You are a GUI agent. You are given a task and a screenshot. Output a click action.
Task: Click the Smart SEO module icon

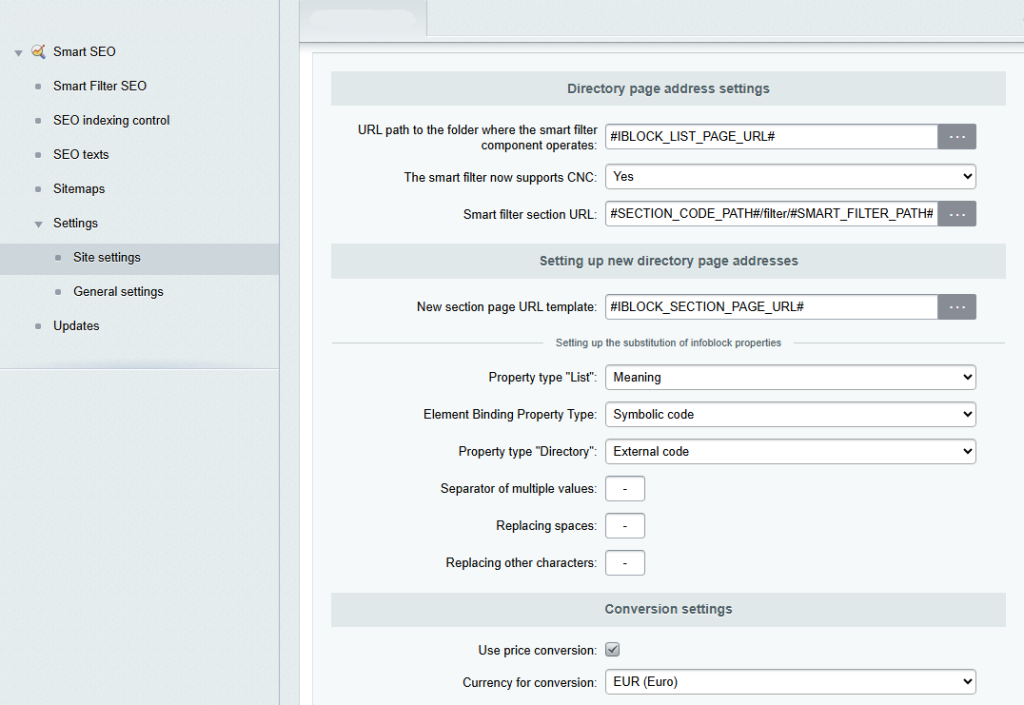pyautogui.click(x=39, y=51)
